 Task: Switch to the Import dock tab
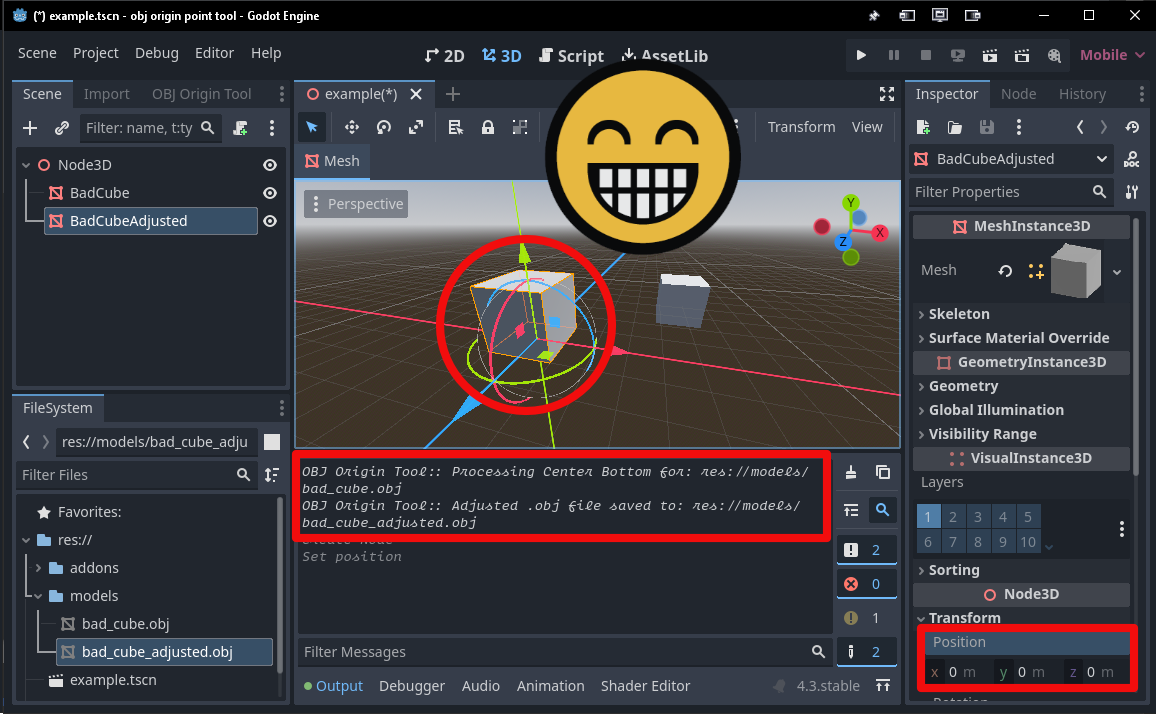106,94
